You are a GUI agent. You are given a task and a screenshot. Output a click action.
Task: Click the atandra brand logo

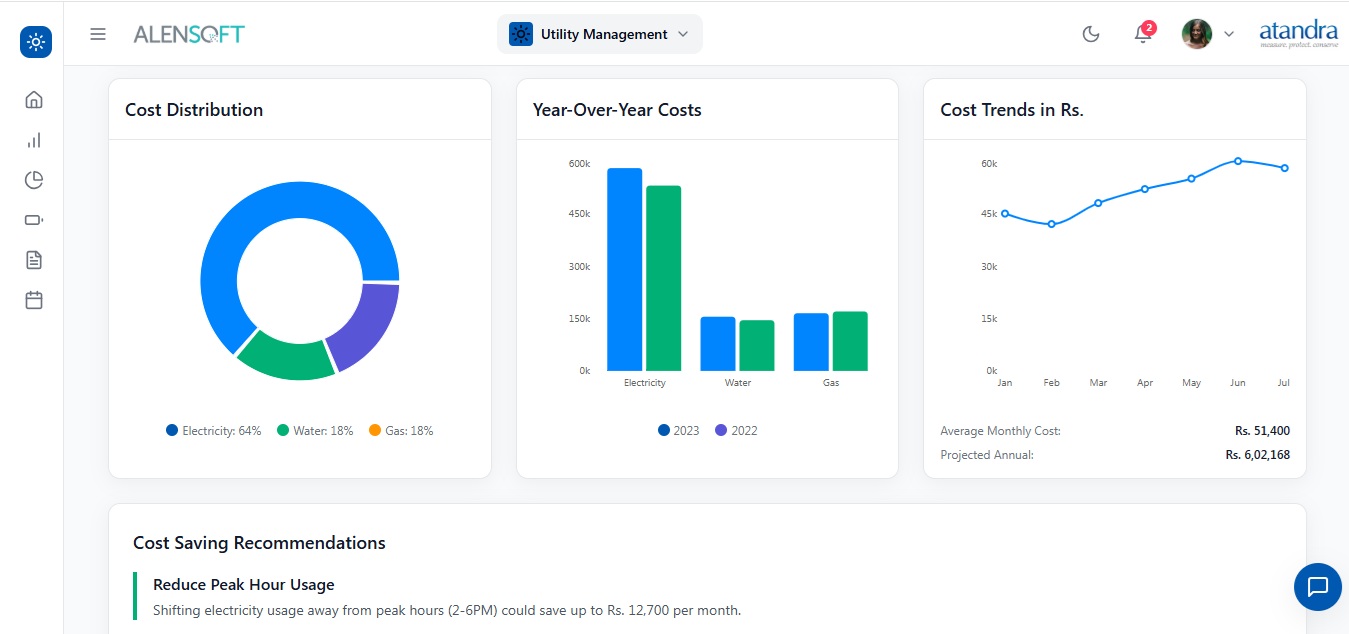[1298, 34]
